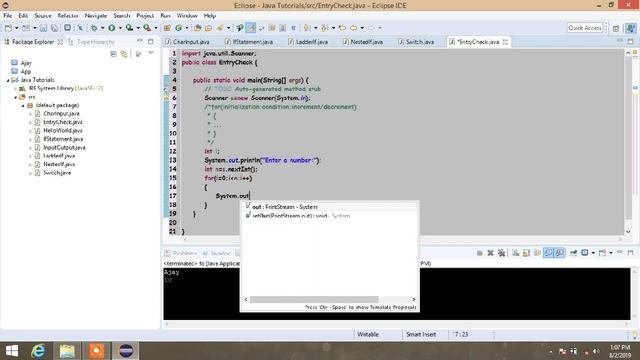Click the Next Annotation icon
The width and height of the screenshot is (640, 360).
(x=307, y=28)
